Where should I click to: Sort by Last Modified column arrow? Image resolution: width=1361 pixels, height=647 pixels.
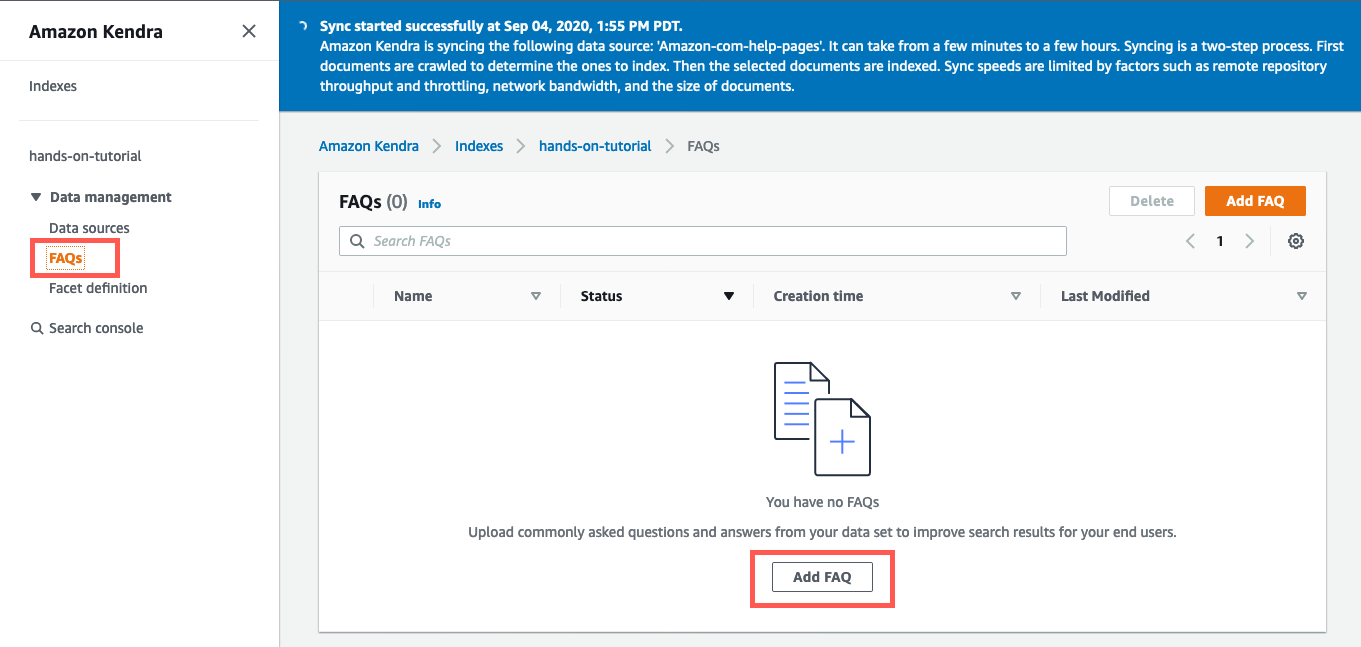(x=1301, y=296)
